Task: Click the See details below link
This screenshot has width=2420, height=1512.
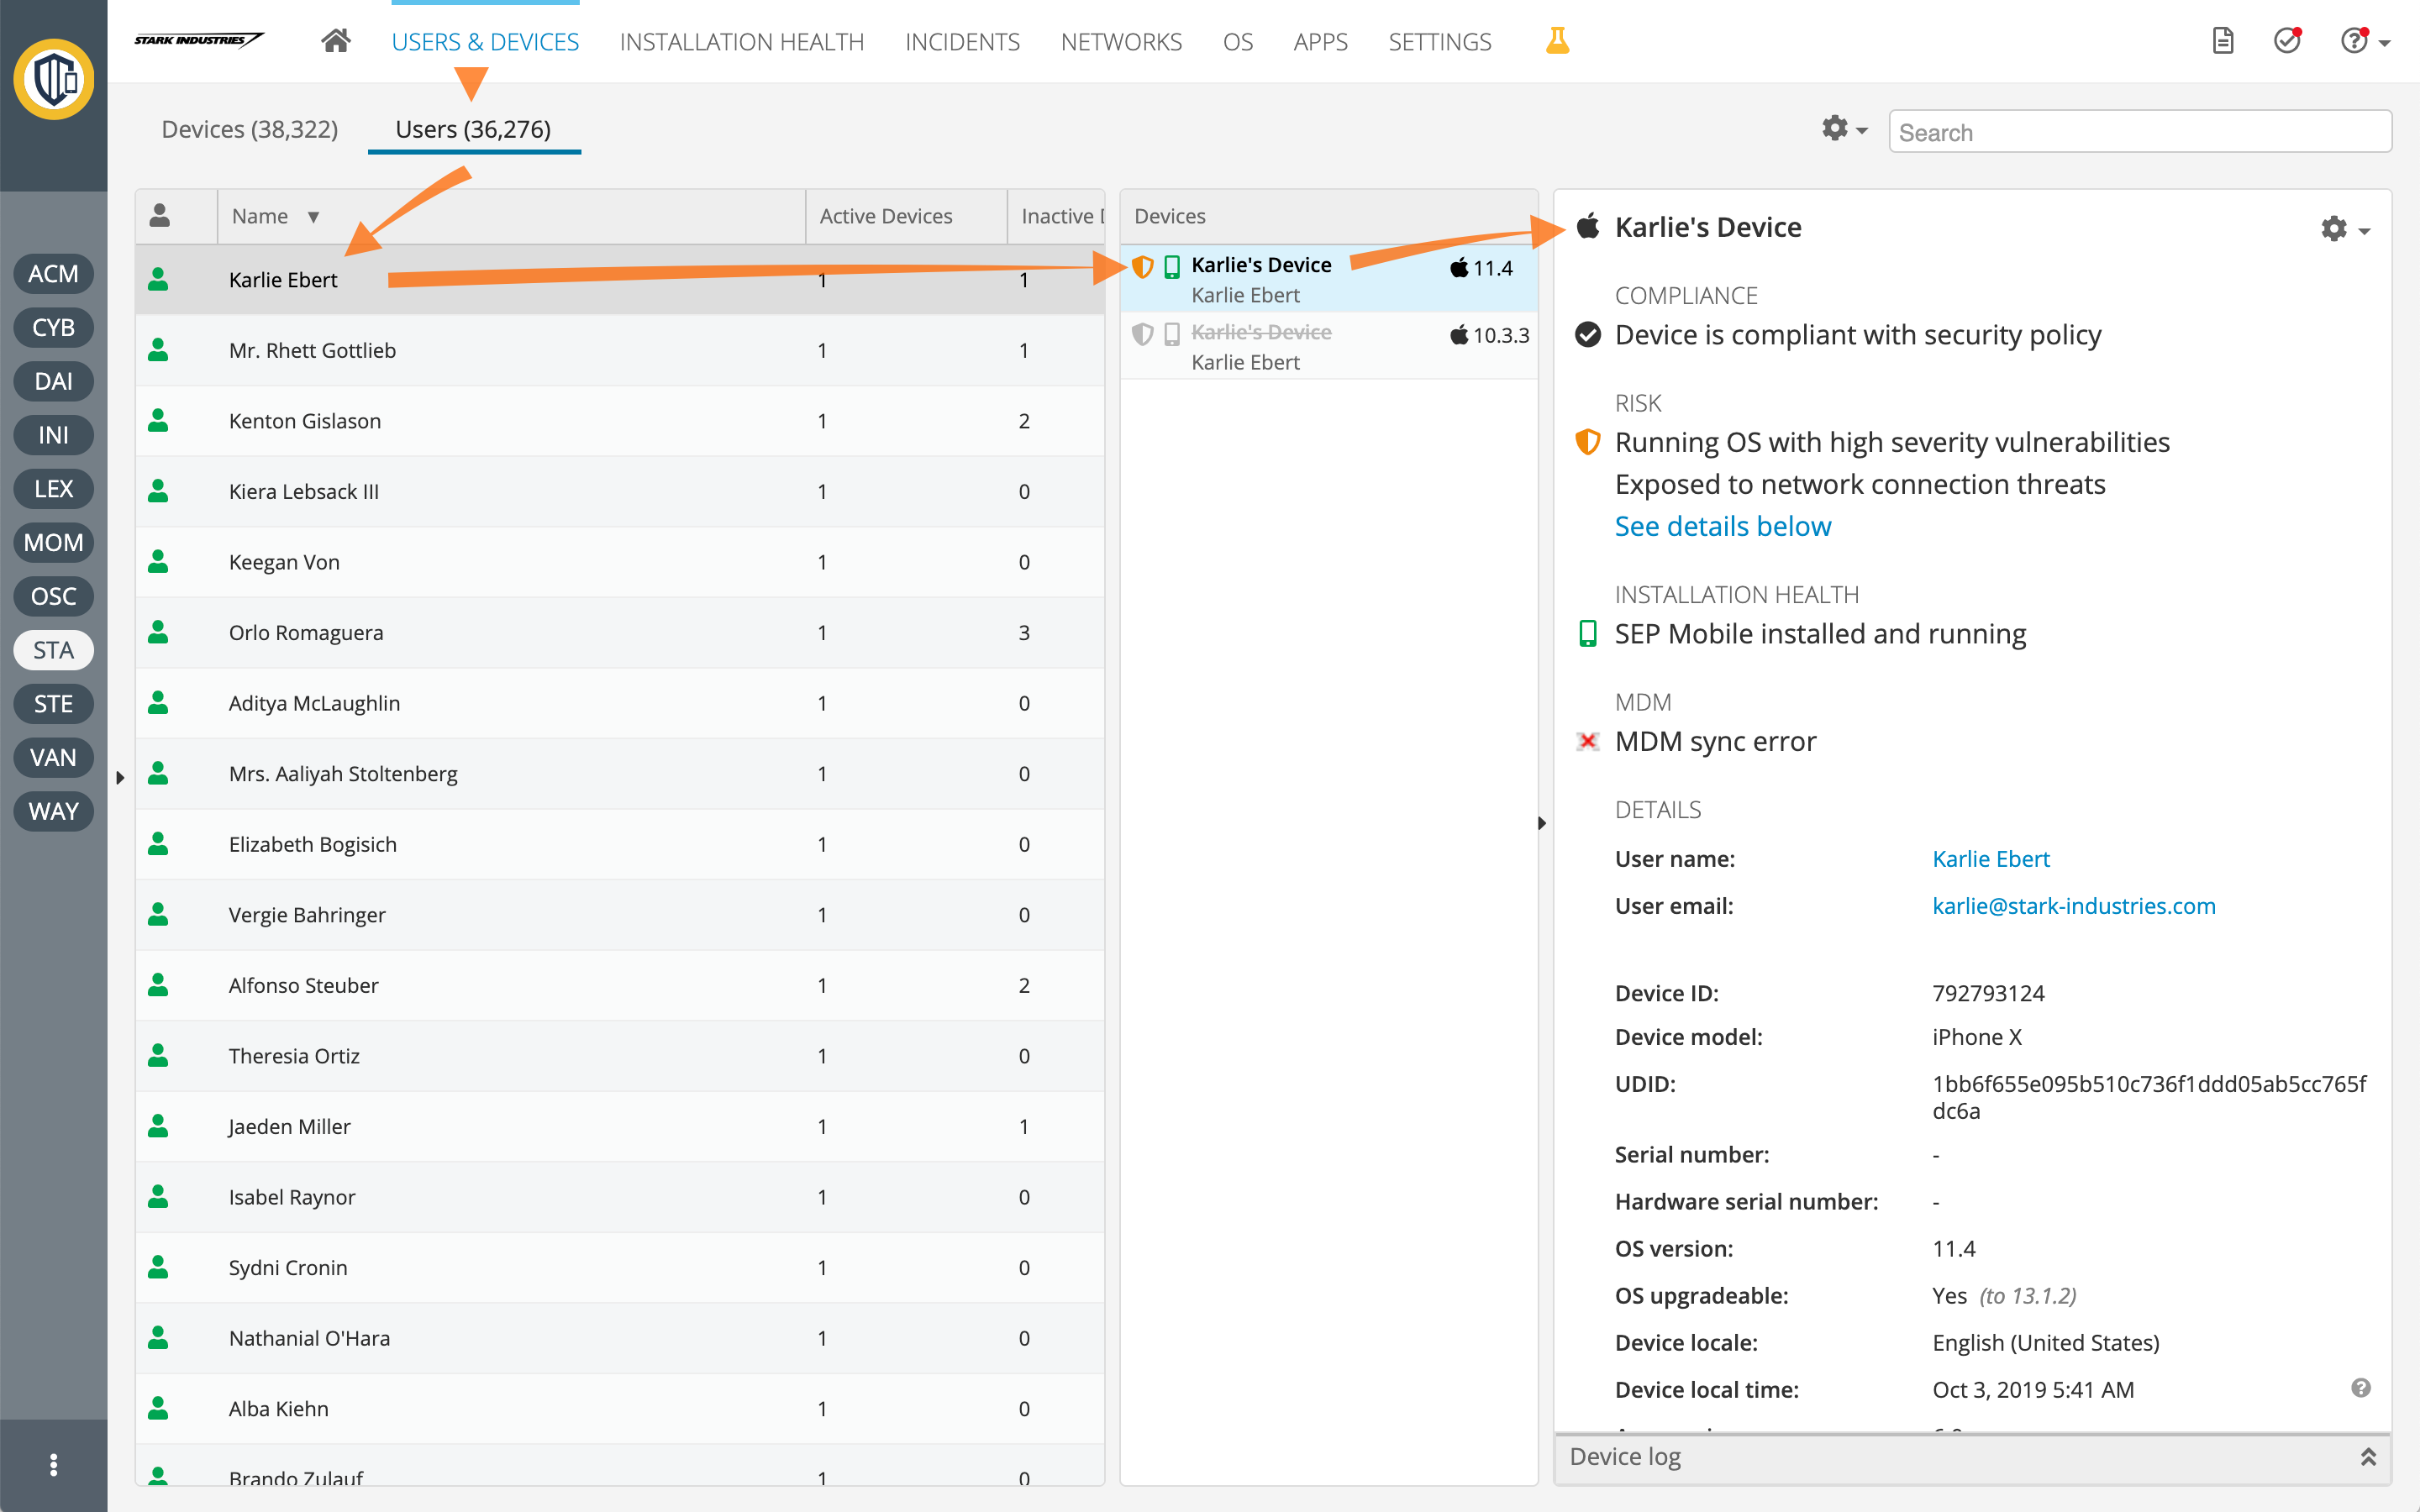Action: pyautogui.click(x=1722, y=525)
